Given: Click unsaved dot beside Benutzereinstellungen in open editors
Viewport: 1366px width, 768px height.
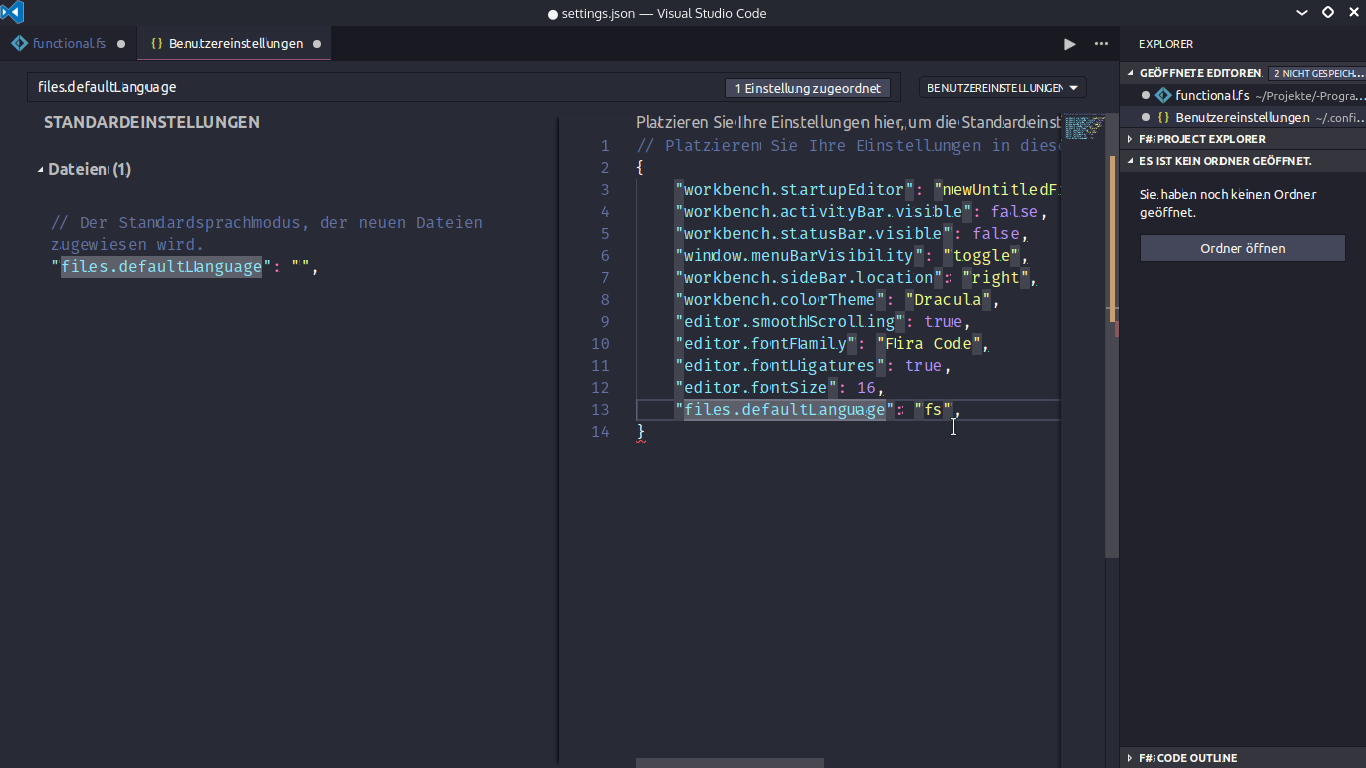Looking at the screenshot, I should click(1146, 118).
